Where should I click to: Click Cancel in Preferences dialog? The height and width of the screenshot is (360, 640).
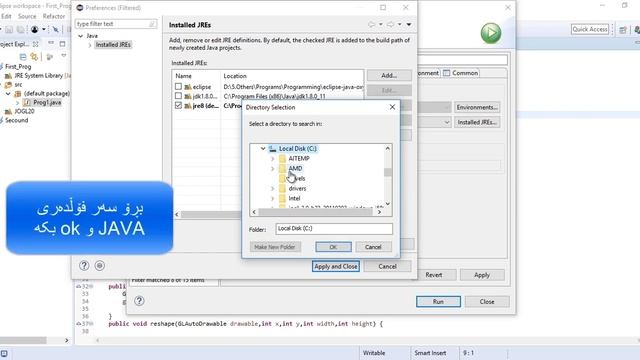coord(387,266)
